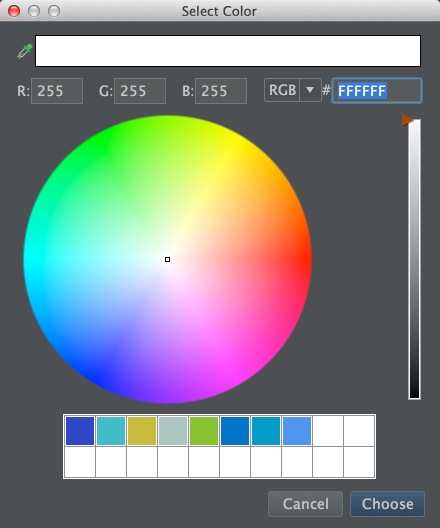
Task: Select the pale gray-green recent swatch
Action: click(x=173, y=431)
